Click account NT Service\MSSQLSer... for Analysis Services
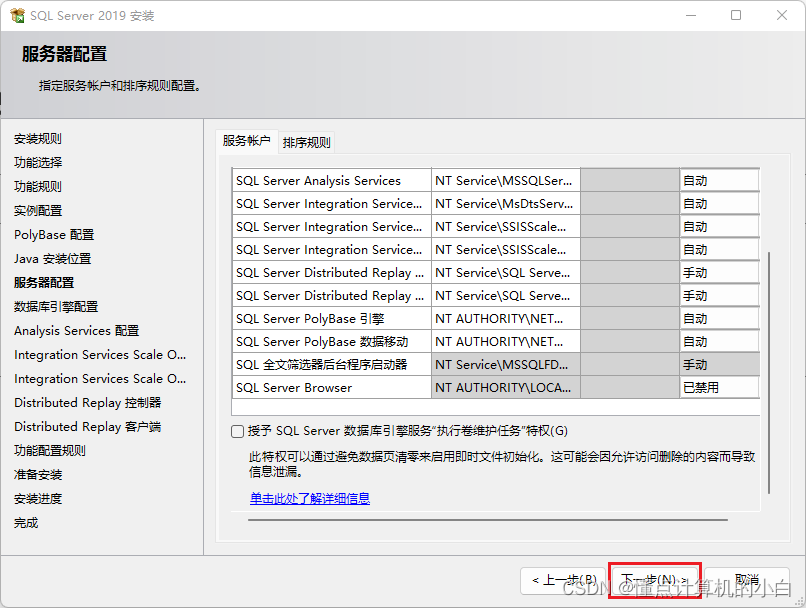Image resolution: width=806 pixels, height=608 pixels. pos(506,180)
